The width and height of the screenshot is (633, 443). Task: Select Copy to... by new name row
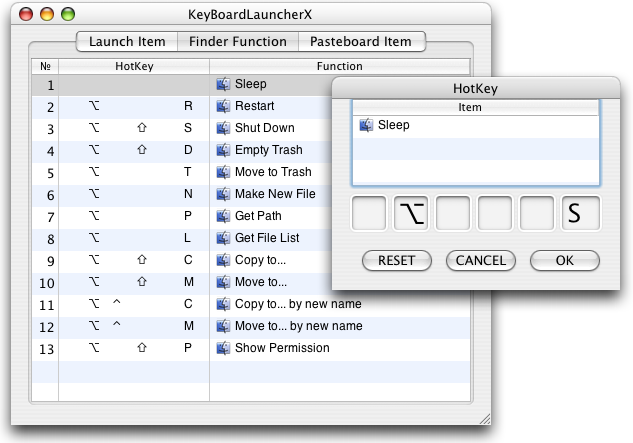pos(251,305)
